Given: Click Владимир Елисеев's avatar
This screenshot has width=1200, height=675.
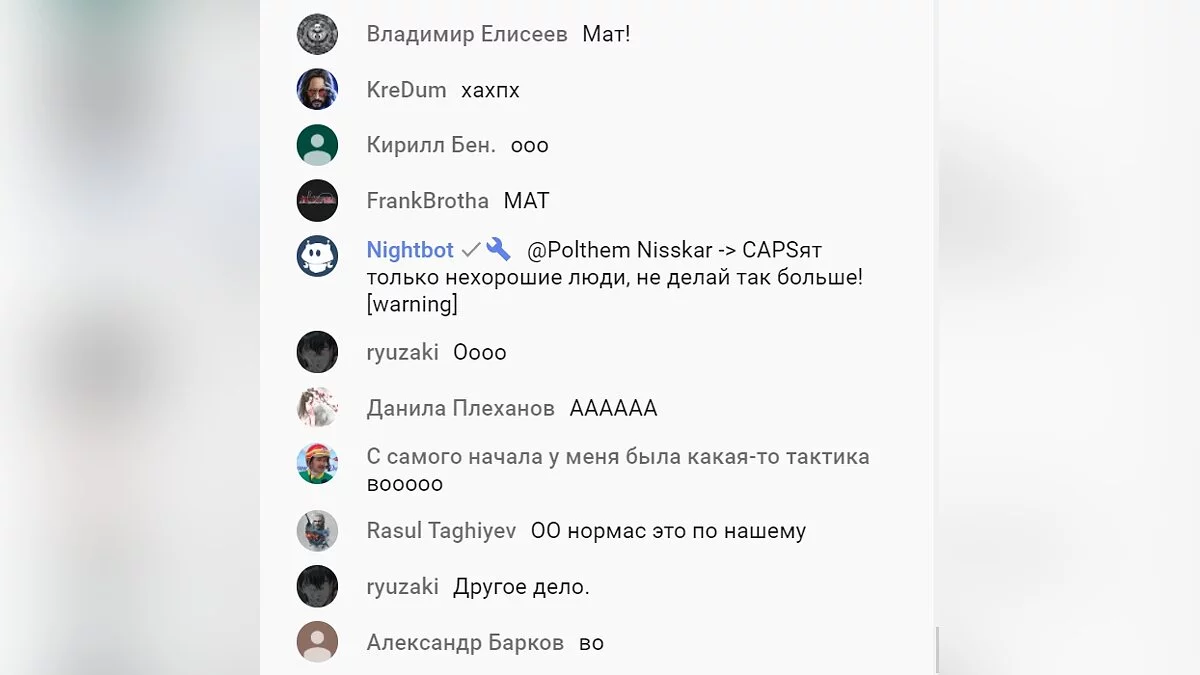Looking at the screenshot, I should click(x=317, y=34).
